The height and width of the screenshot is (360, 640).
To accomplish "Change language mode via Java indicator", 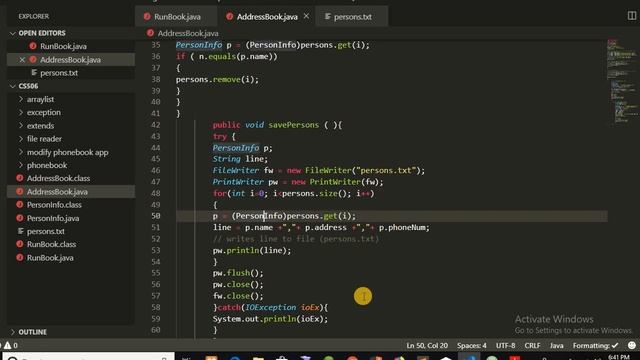I will (556, 345).
